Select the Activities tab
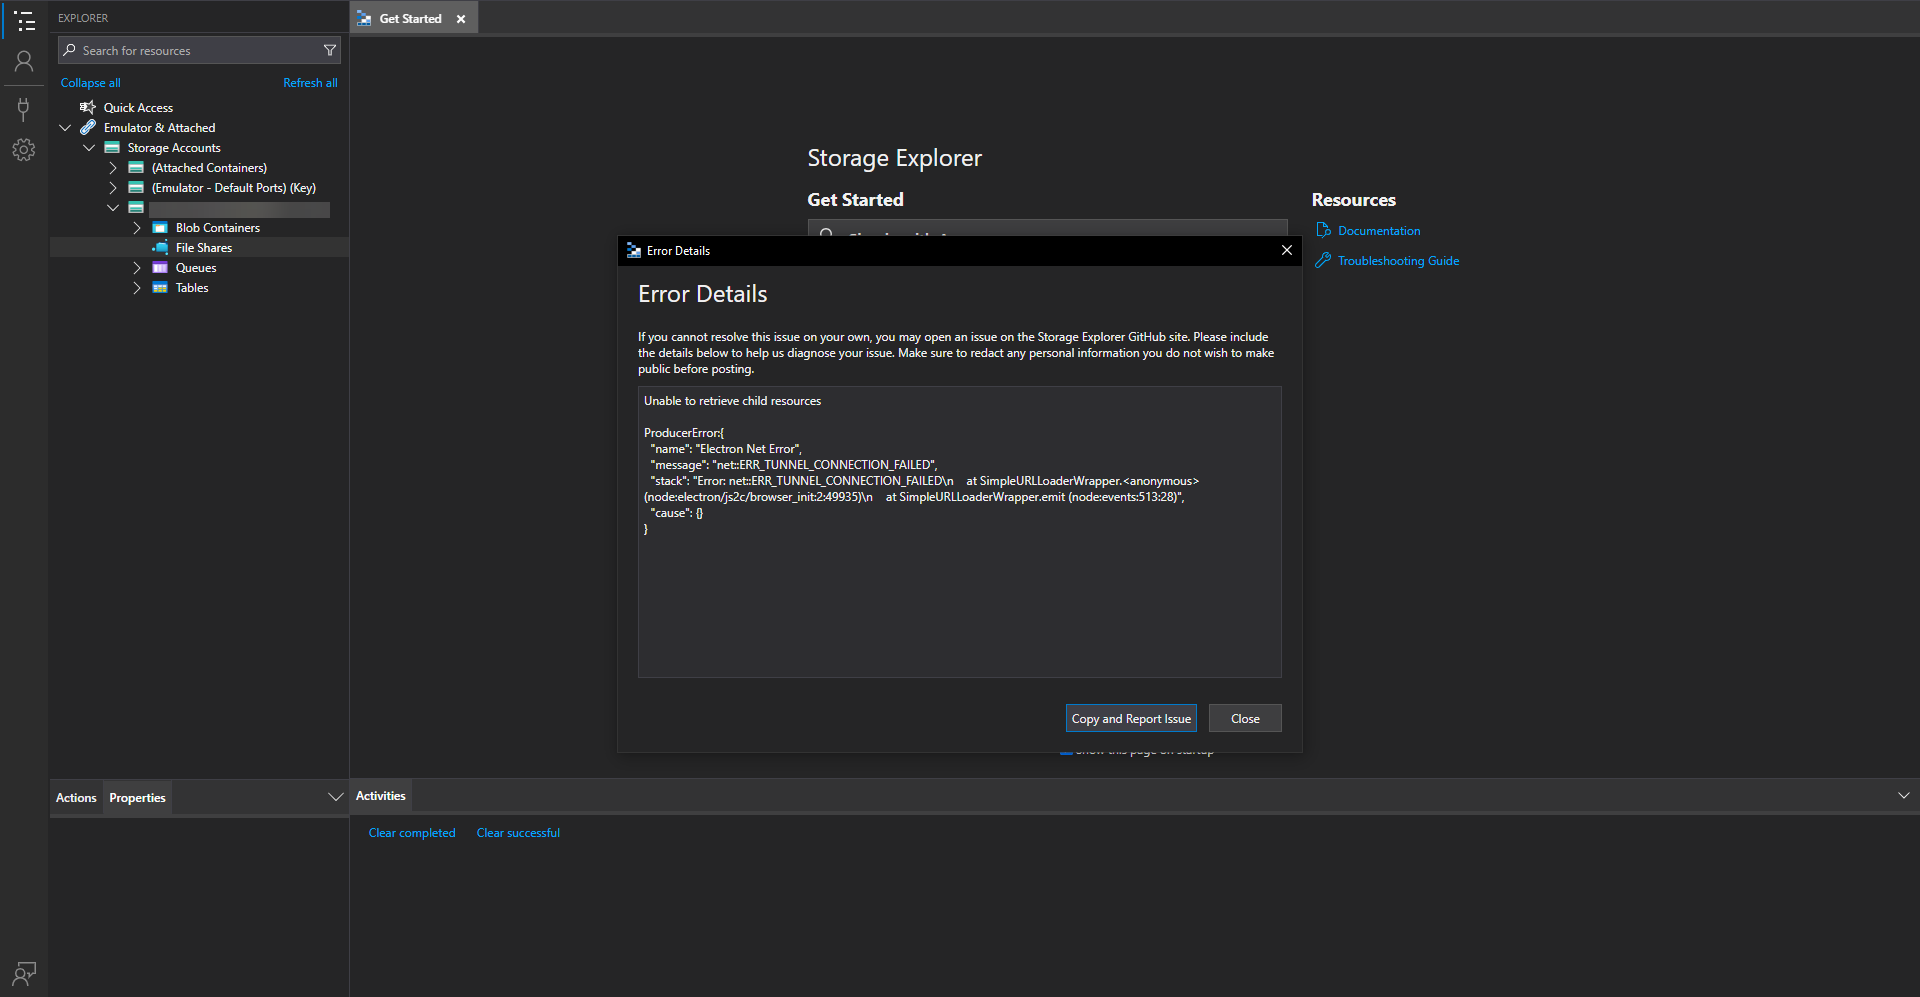Screen dimensions: 1920x997 point(380,795)
